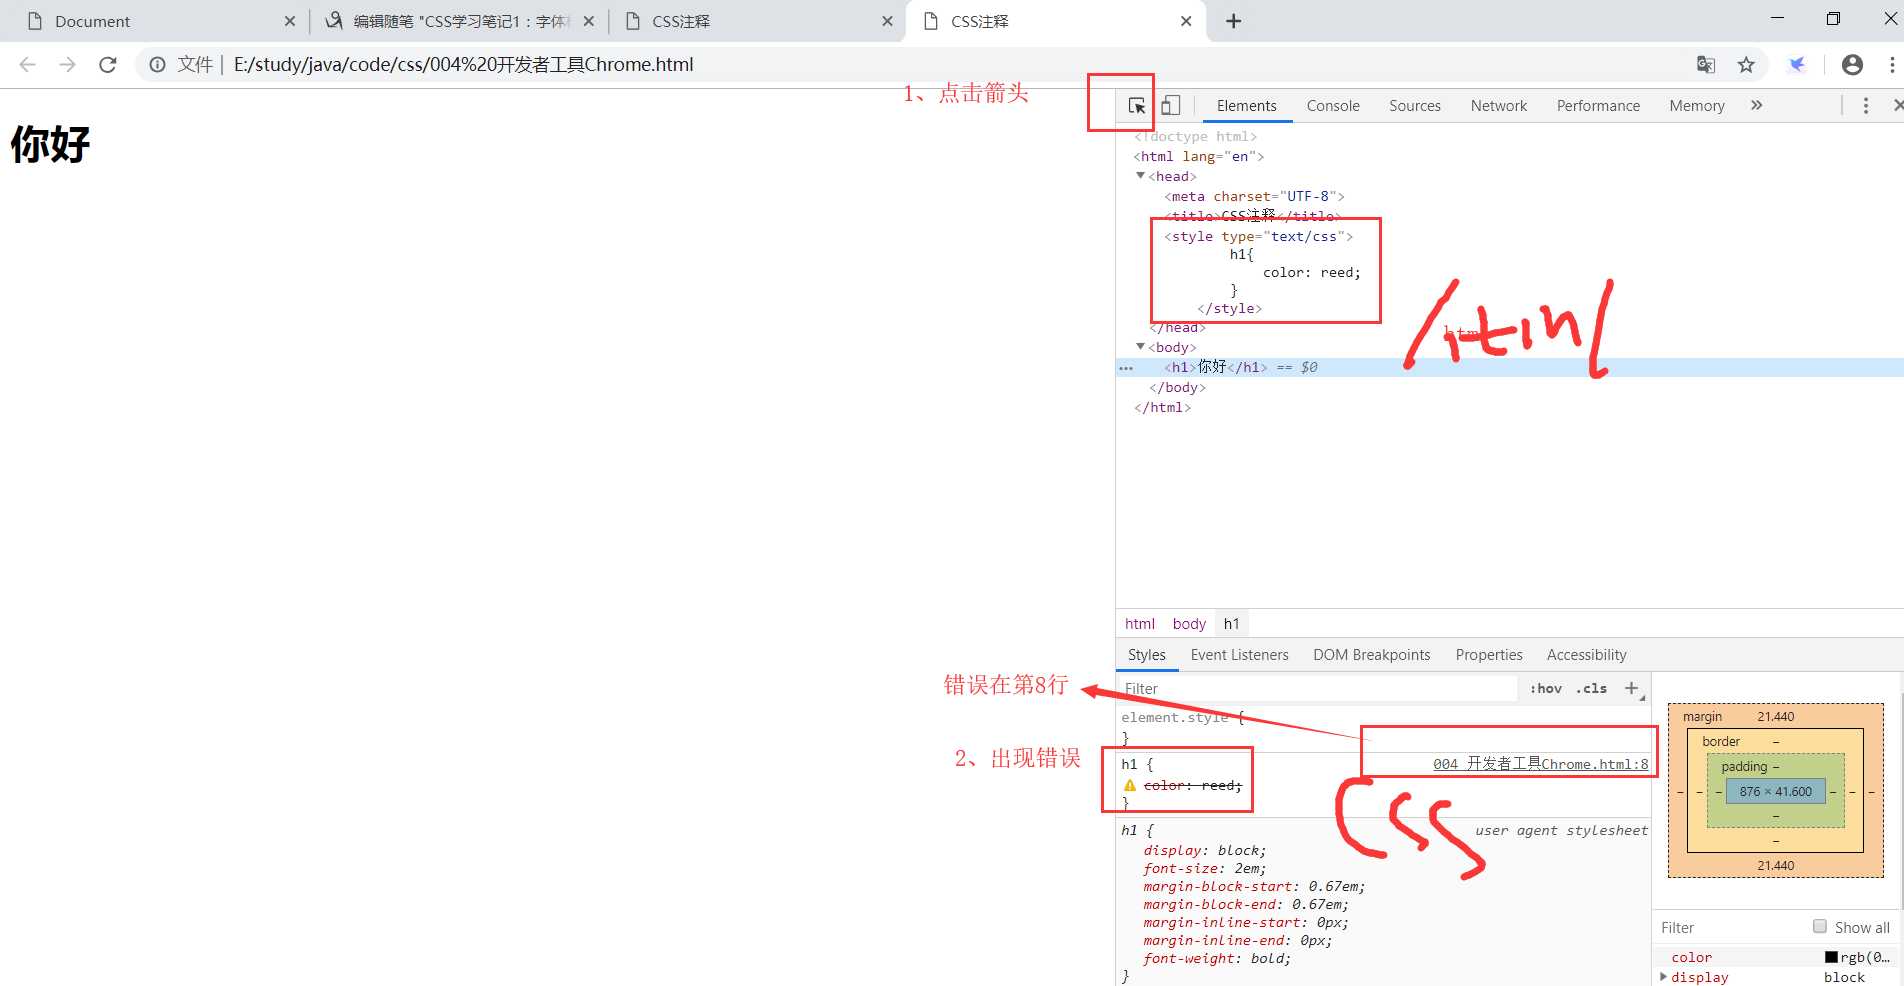Expand the display computed property

tap(1663, 977)
